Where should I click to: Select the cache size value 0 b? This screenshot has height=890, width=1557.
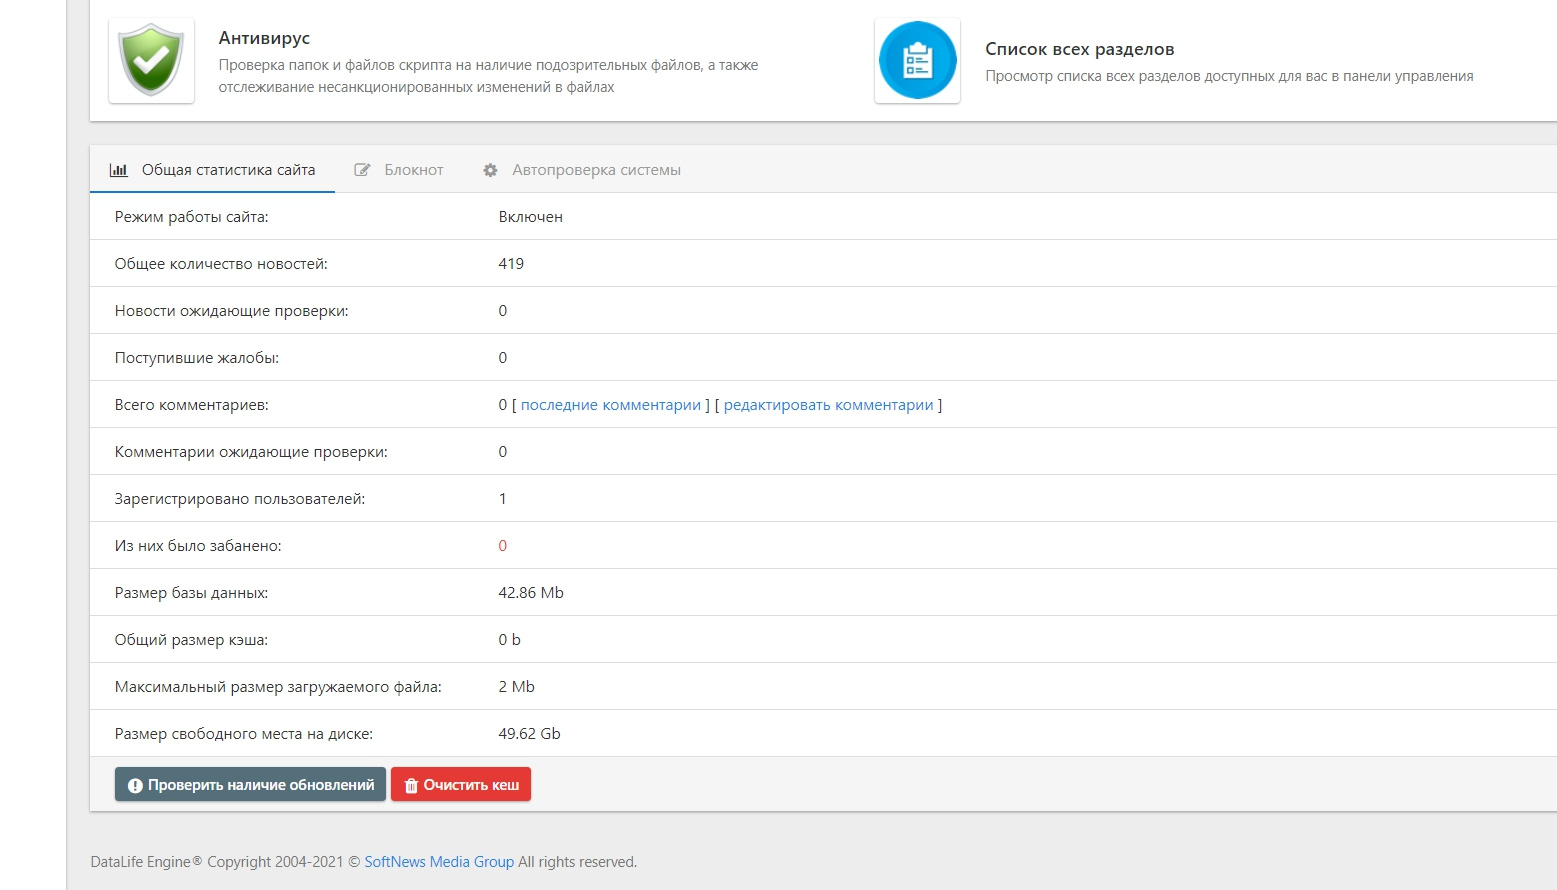[510, 640]
